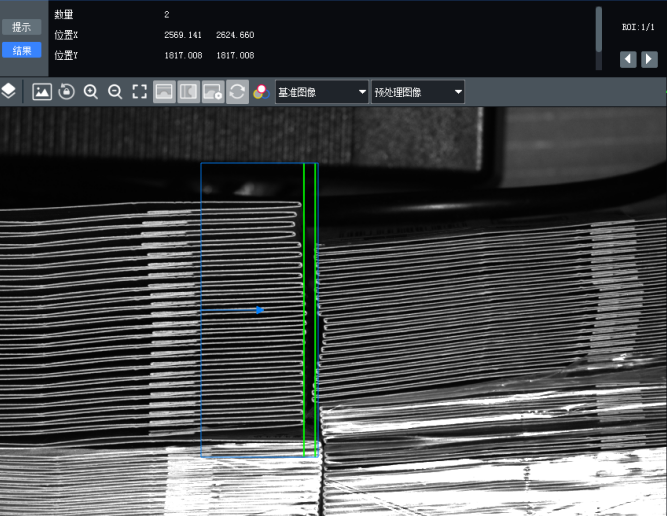Click the fit-to-screen icon
The image size is (667, 516).
click(x=140, y=92)
